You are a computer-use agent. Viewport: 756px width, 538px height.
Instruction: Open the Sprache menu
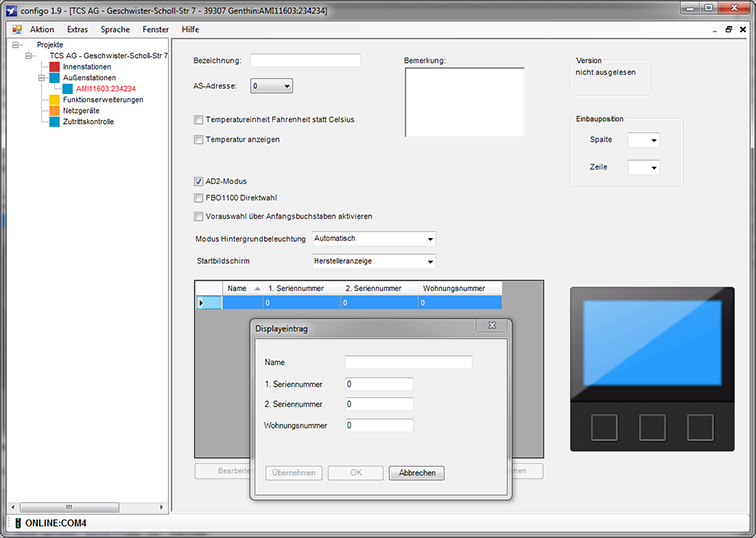click(115, 30)
